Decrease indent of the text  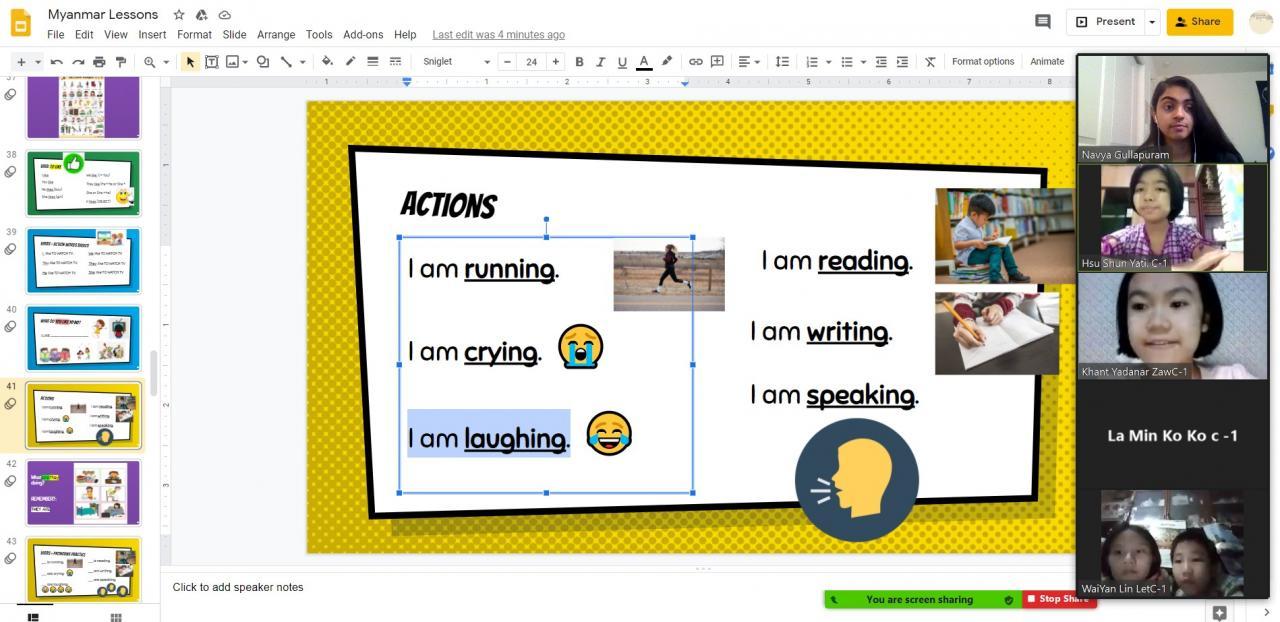pyautogui.click(x=881, y=62)
